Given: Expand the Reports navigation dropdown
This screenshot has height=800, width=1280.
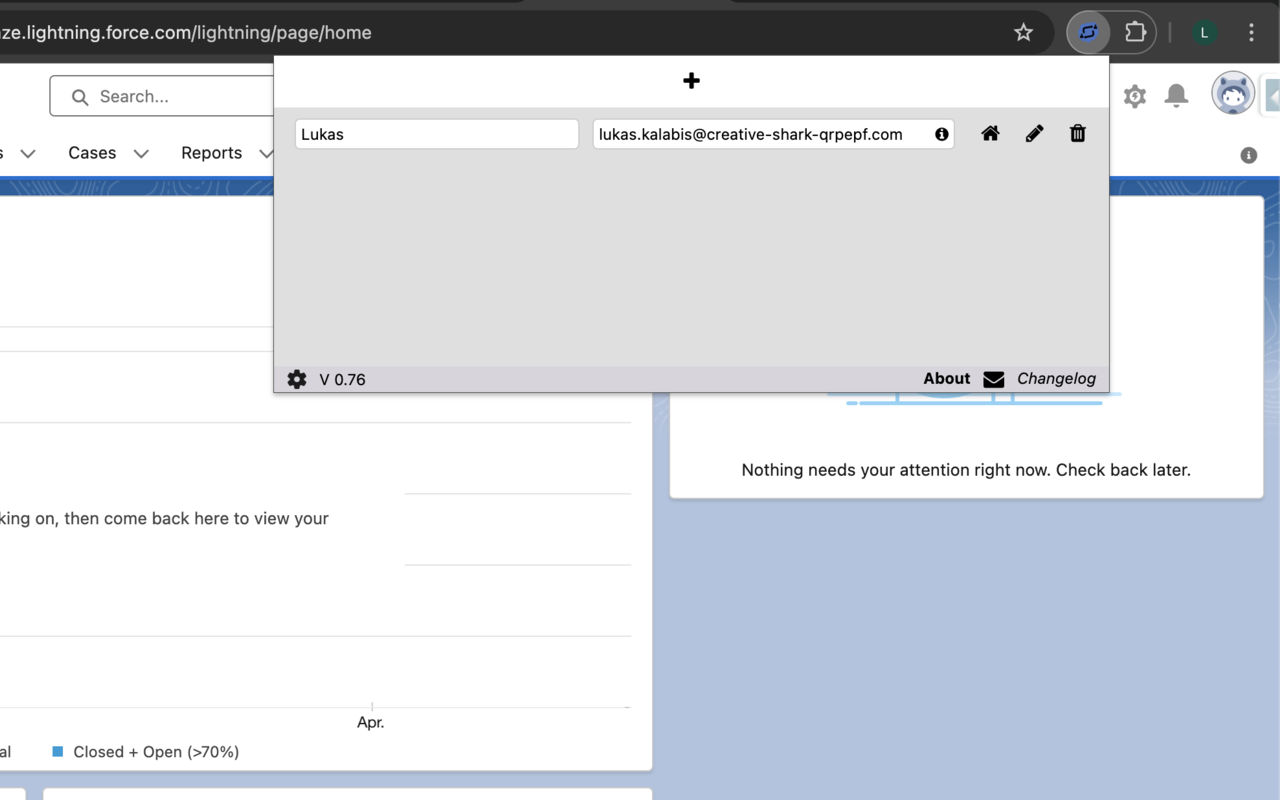Looking at the screenshot, I should click(265, 153).
